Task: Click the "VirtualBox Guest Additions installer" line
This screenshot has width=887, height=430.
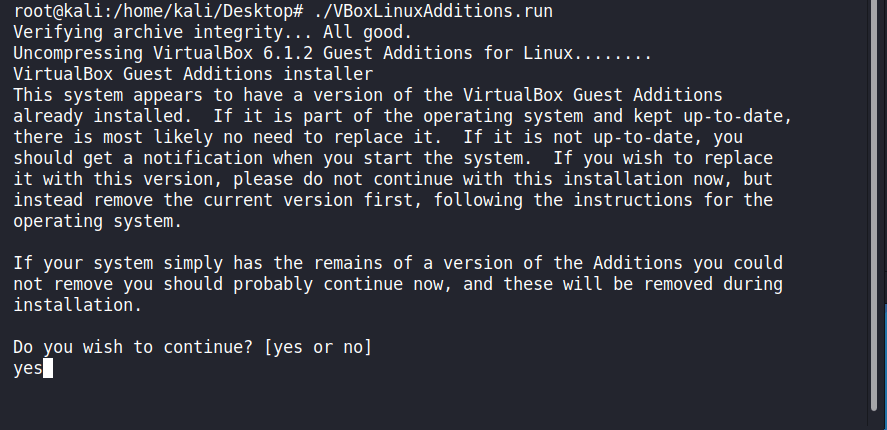Action: pyautogui.click(x=193, y=74)
